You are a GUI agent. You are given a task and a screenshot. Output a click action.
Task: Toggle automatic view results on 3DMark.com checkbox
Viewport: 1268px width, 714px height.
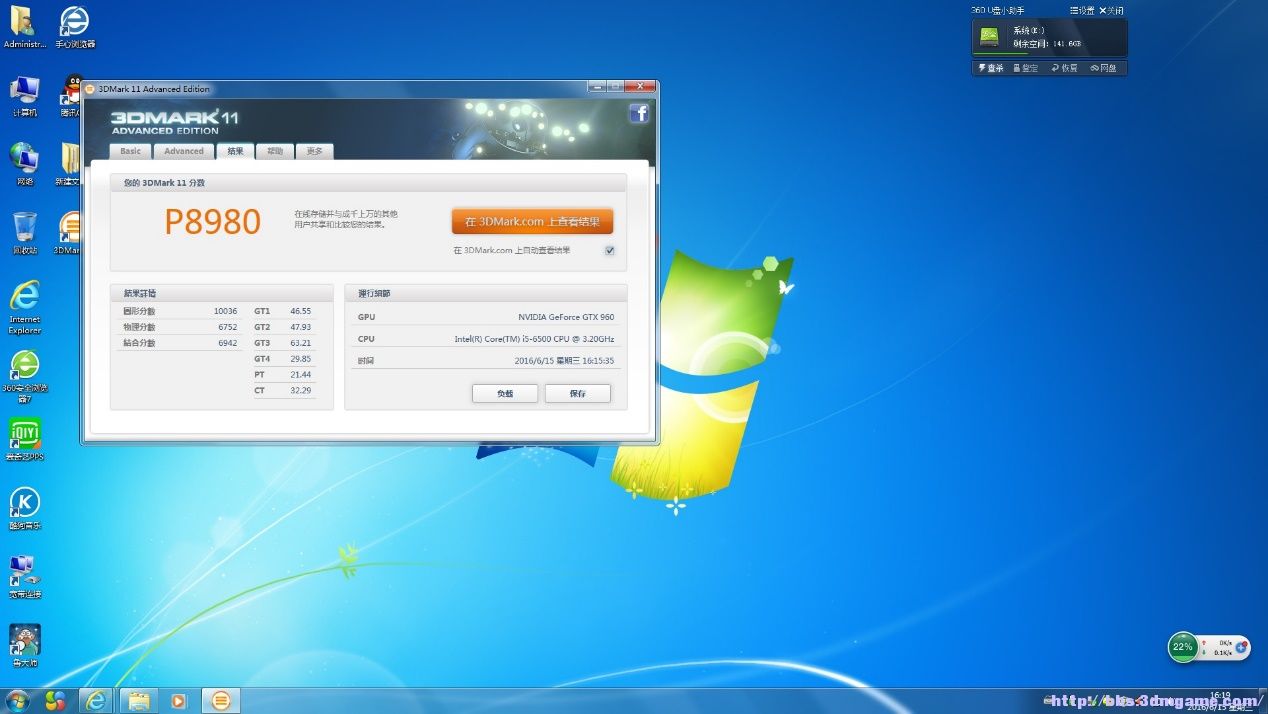(x=610, y=250)
